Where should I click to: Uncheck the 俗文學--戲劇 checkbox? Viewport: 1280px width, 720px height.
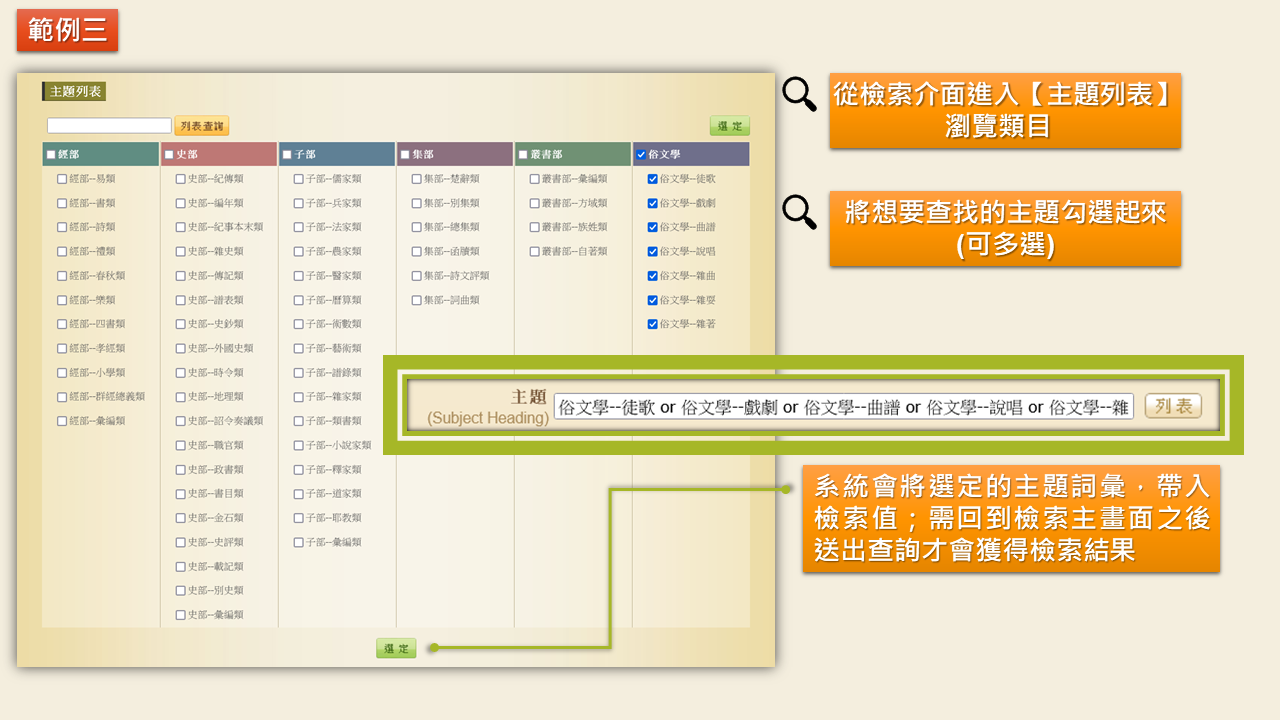pyautogui.click(x=653, y=203)
